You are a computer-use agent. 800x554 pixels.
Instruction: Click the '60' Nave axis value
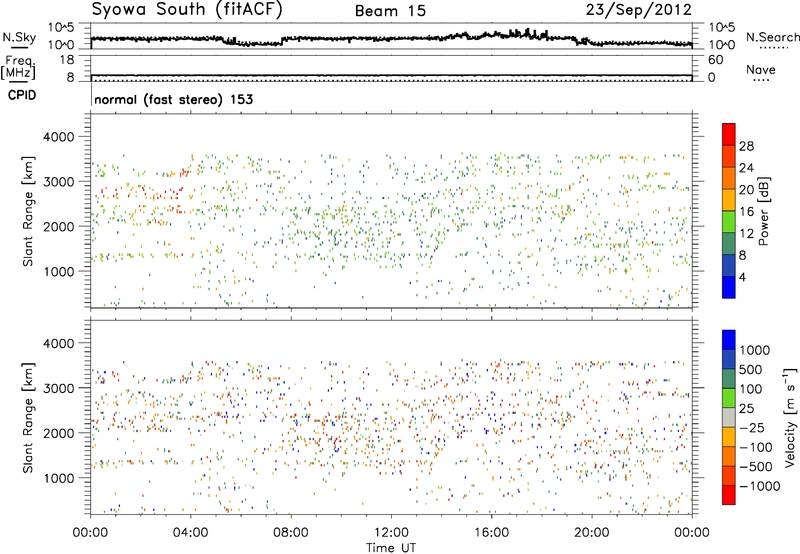click(x=715, y=60)
